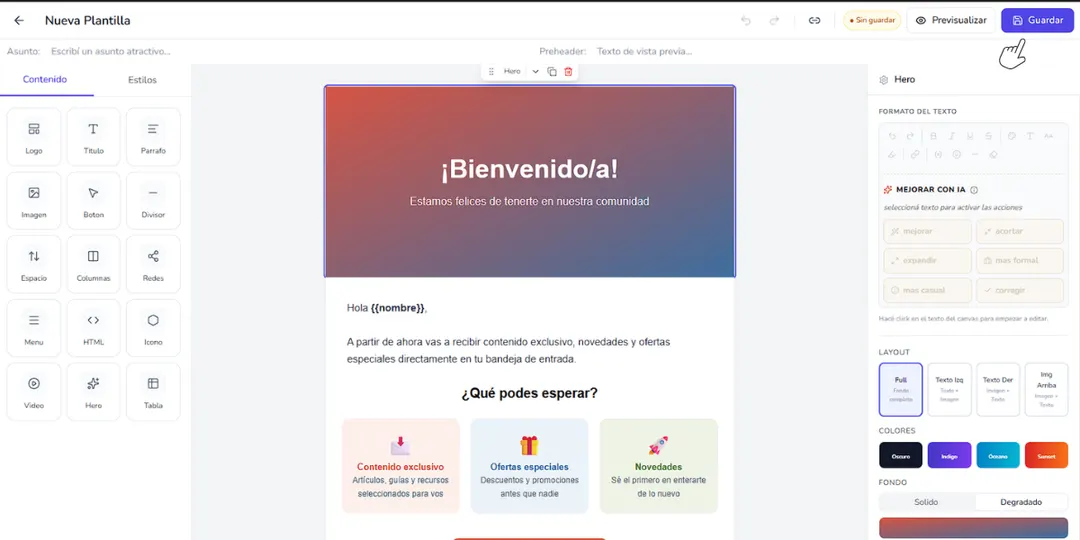Click the corregir AI button
This screenshot has width=1080, height=540.
coord(1020,291)
